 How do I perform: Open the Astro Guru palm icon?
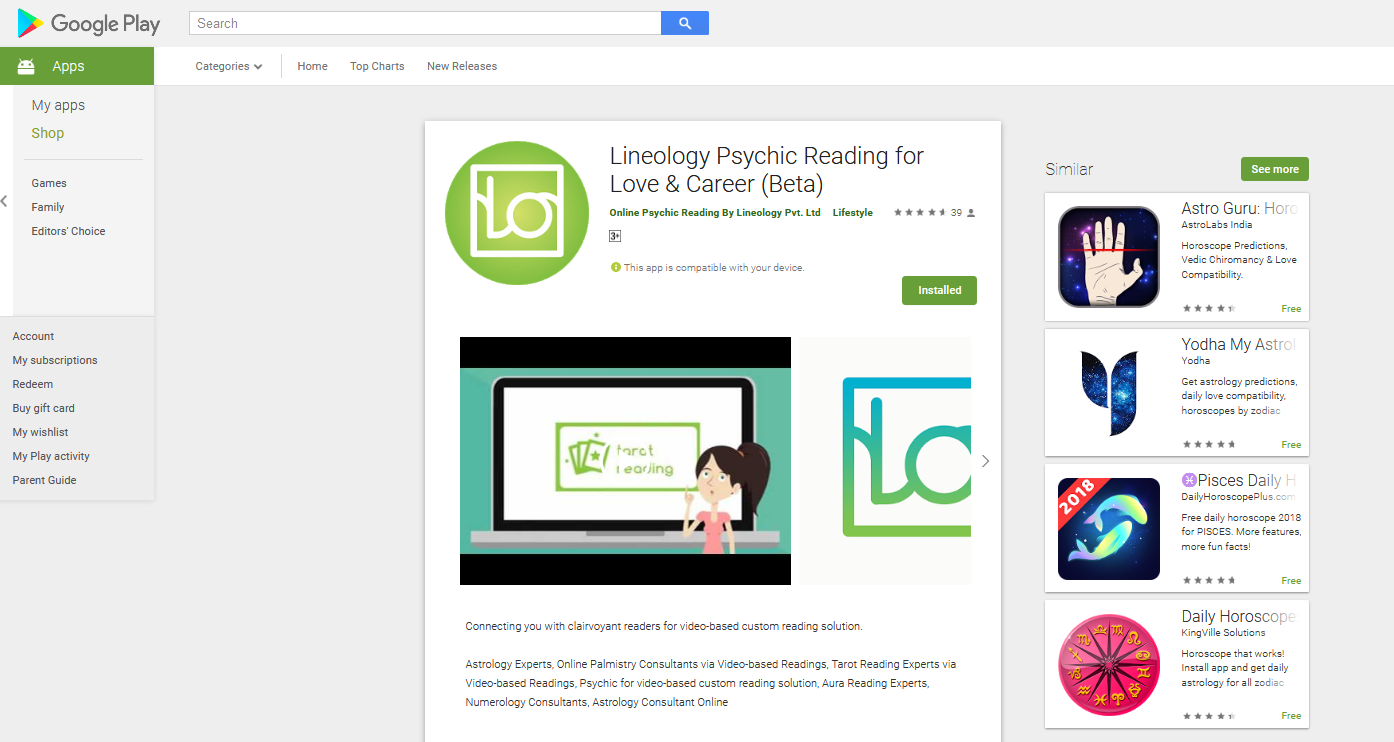(x=1109, y=256)
